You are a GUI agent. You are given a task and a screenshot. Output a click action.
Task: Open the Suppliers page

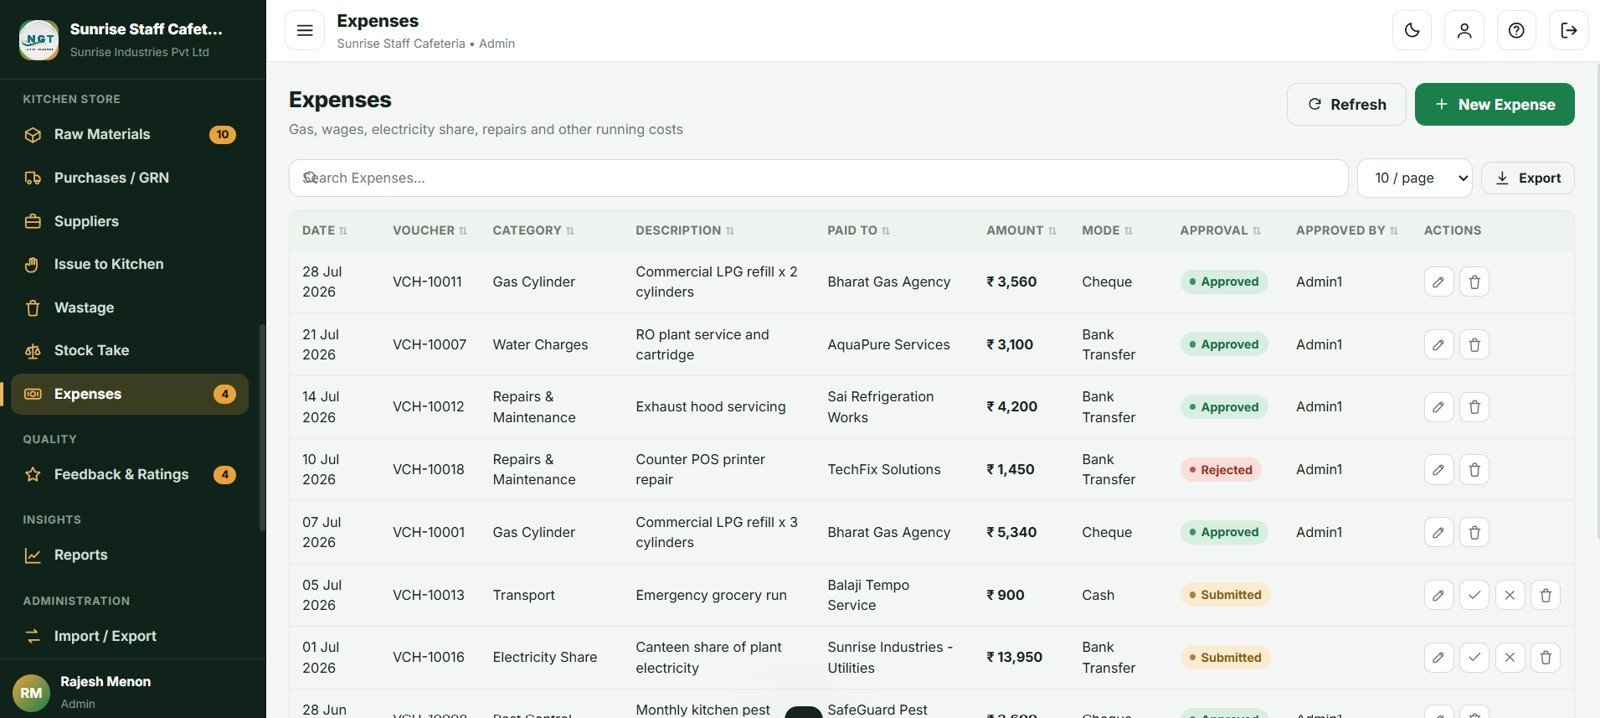[x=130, y=221]
